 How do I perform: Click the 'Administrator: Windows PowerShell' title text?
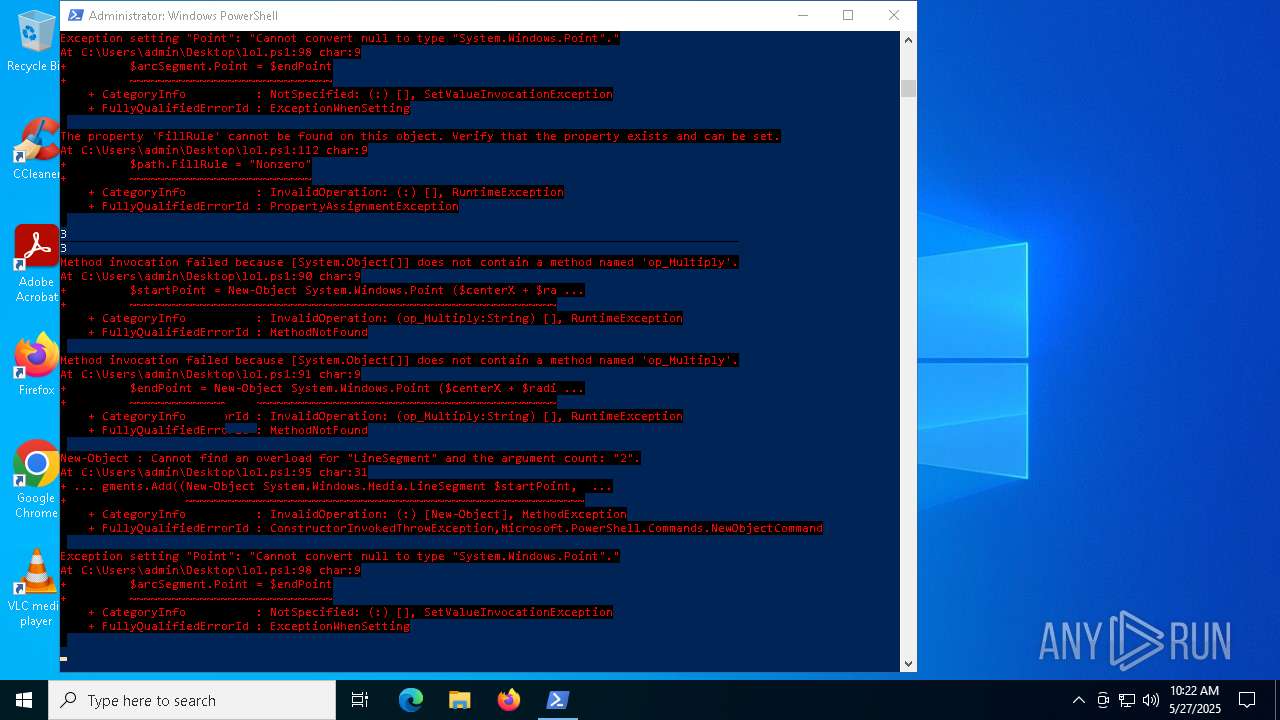coord(183,15)
